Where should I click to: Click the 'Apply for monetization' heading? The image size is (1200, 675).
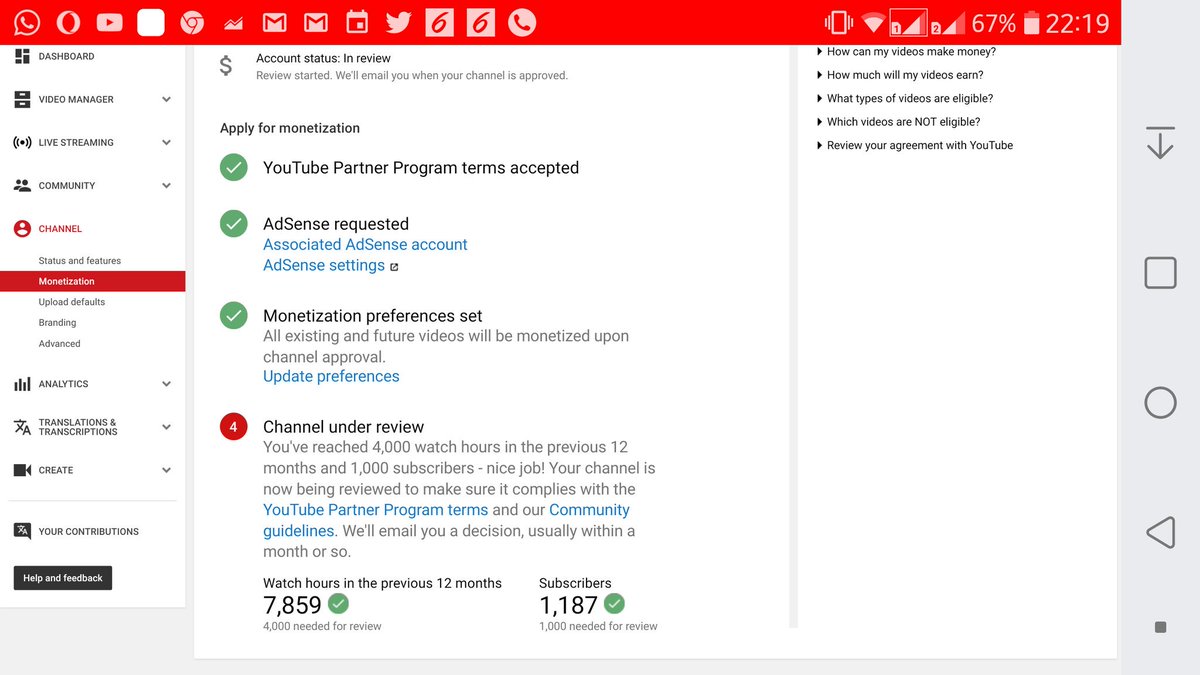click(290, 128)
